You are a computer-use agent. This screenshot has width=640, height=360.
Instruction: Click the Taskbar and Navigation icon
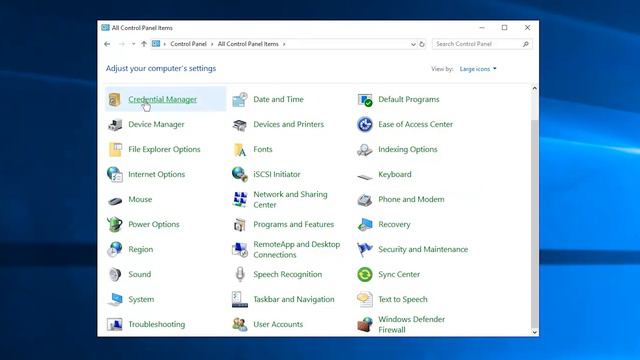tap(240, 300)
